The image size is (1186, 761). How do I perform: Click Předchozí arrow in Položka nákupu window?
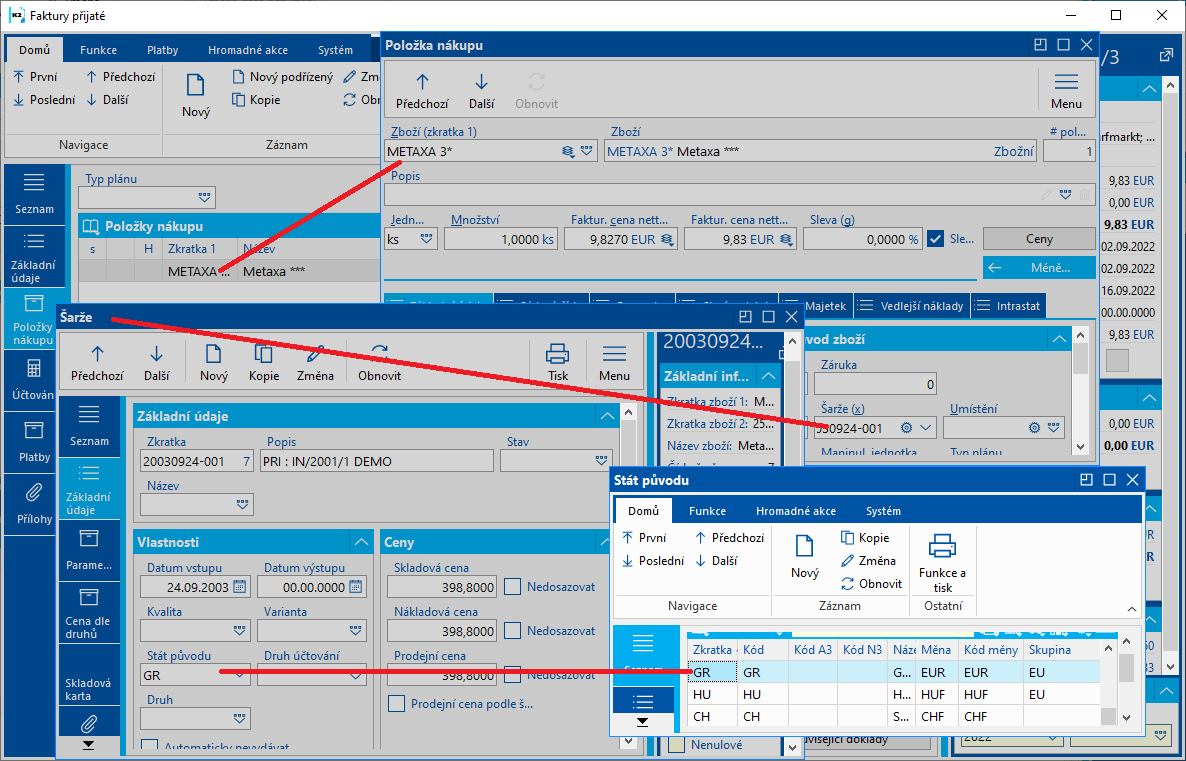point(422,90)
